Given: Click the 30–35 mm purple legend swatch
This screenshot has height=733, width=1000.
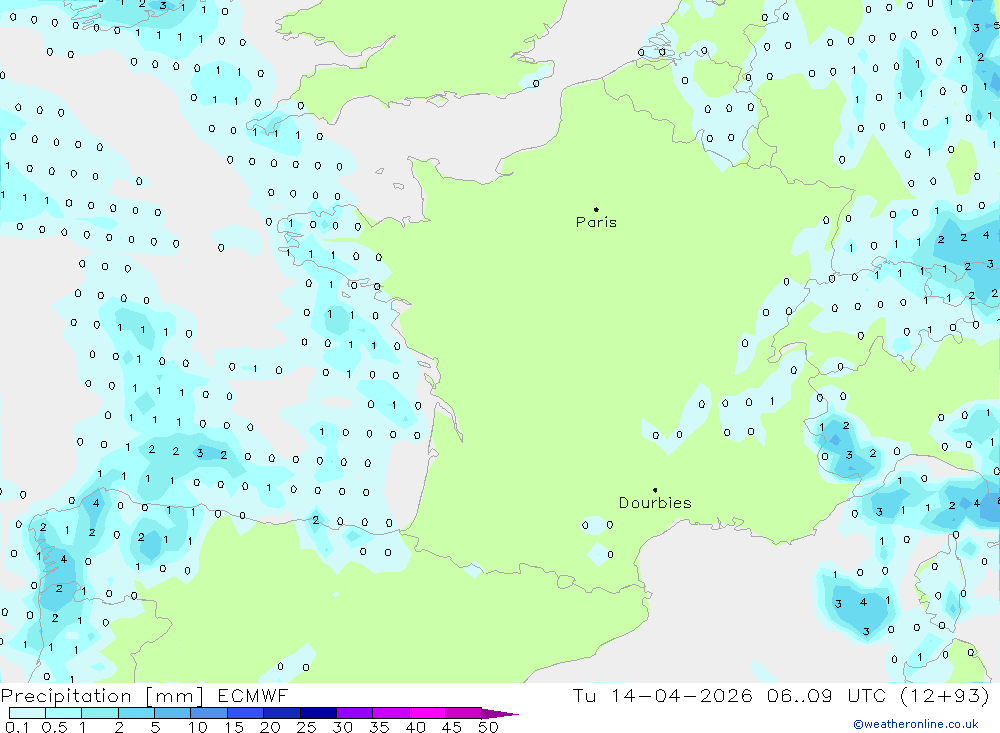Looking at the screenshot, I should pos(355,713).
